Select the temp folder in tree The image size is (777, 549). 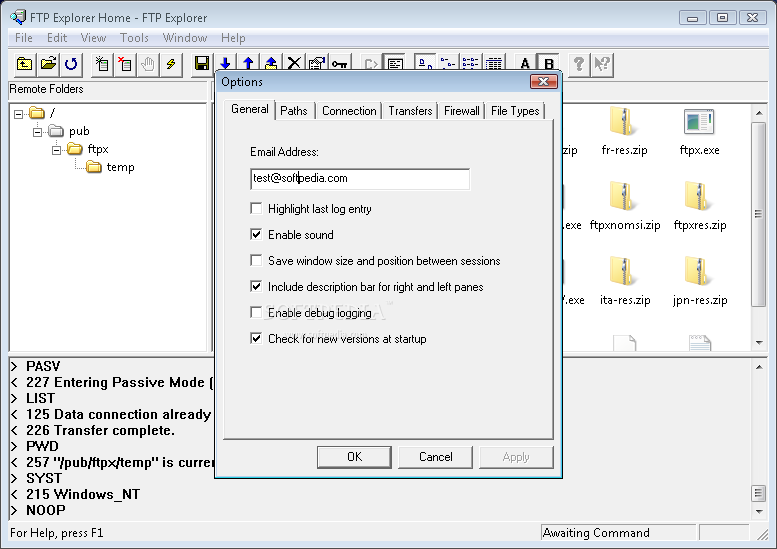[x=120, y=167]
